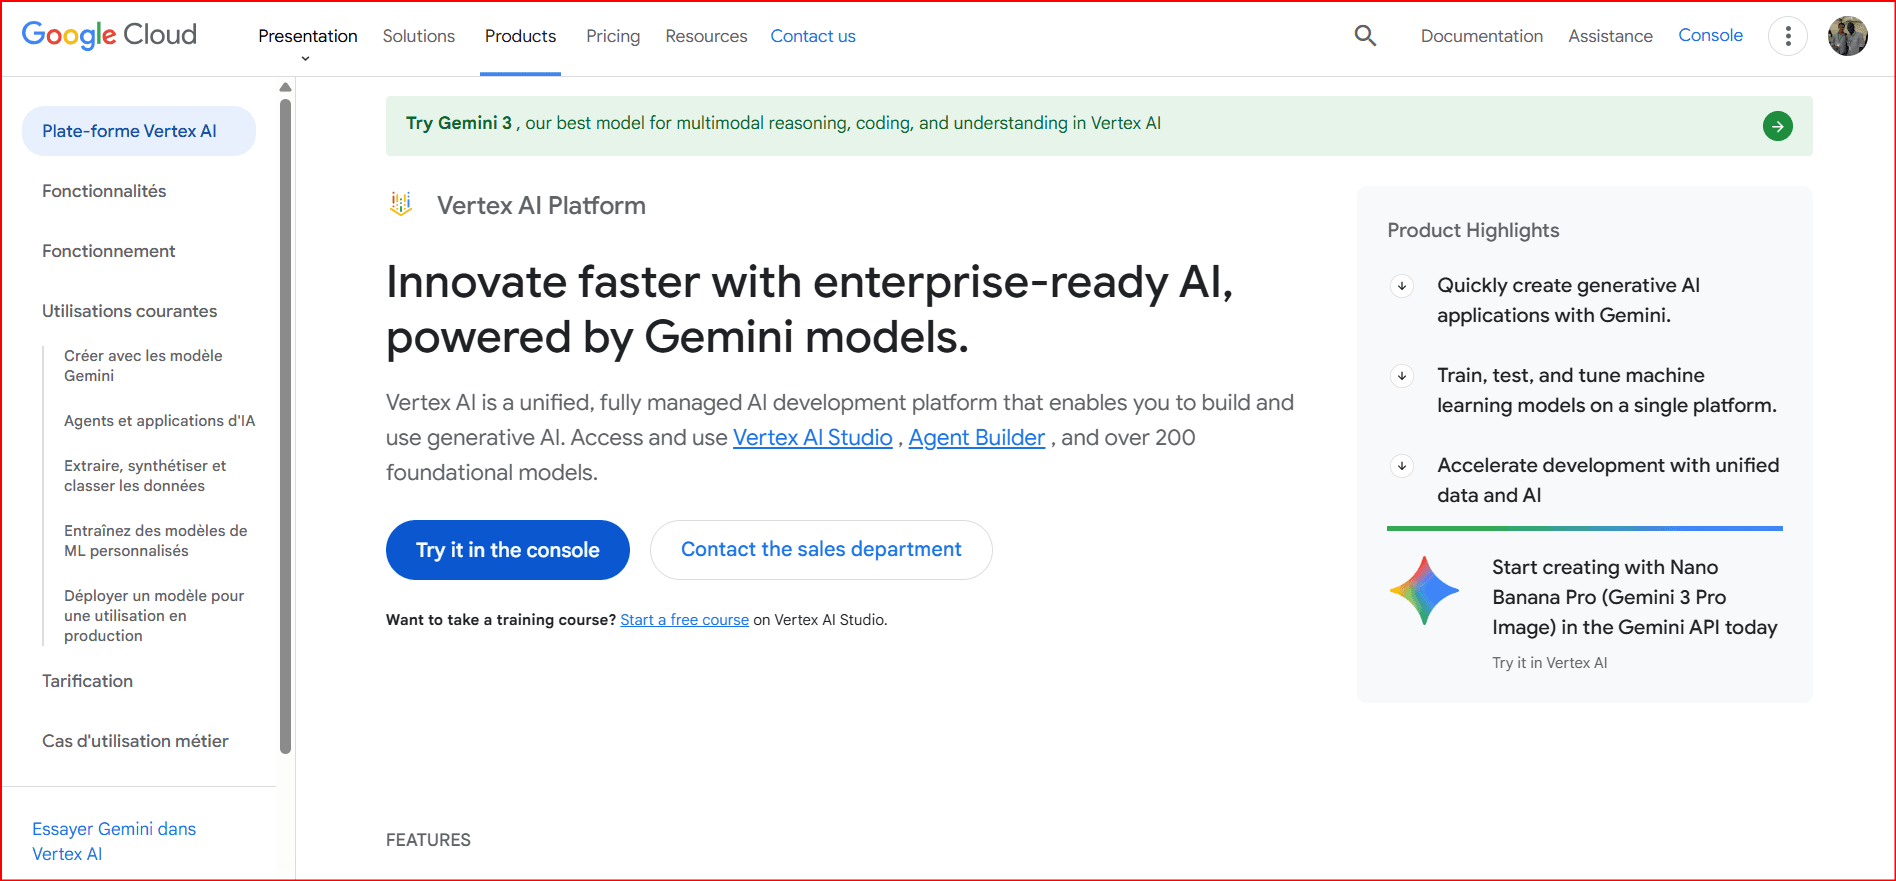The image size is (1896, 881).
Task: Open the Console link in header
Action: [x=1710, y=35]
